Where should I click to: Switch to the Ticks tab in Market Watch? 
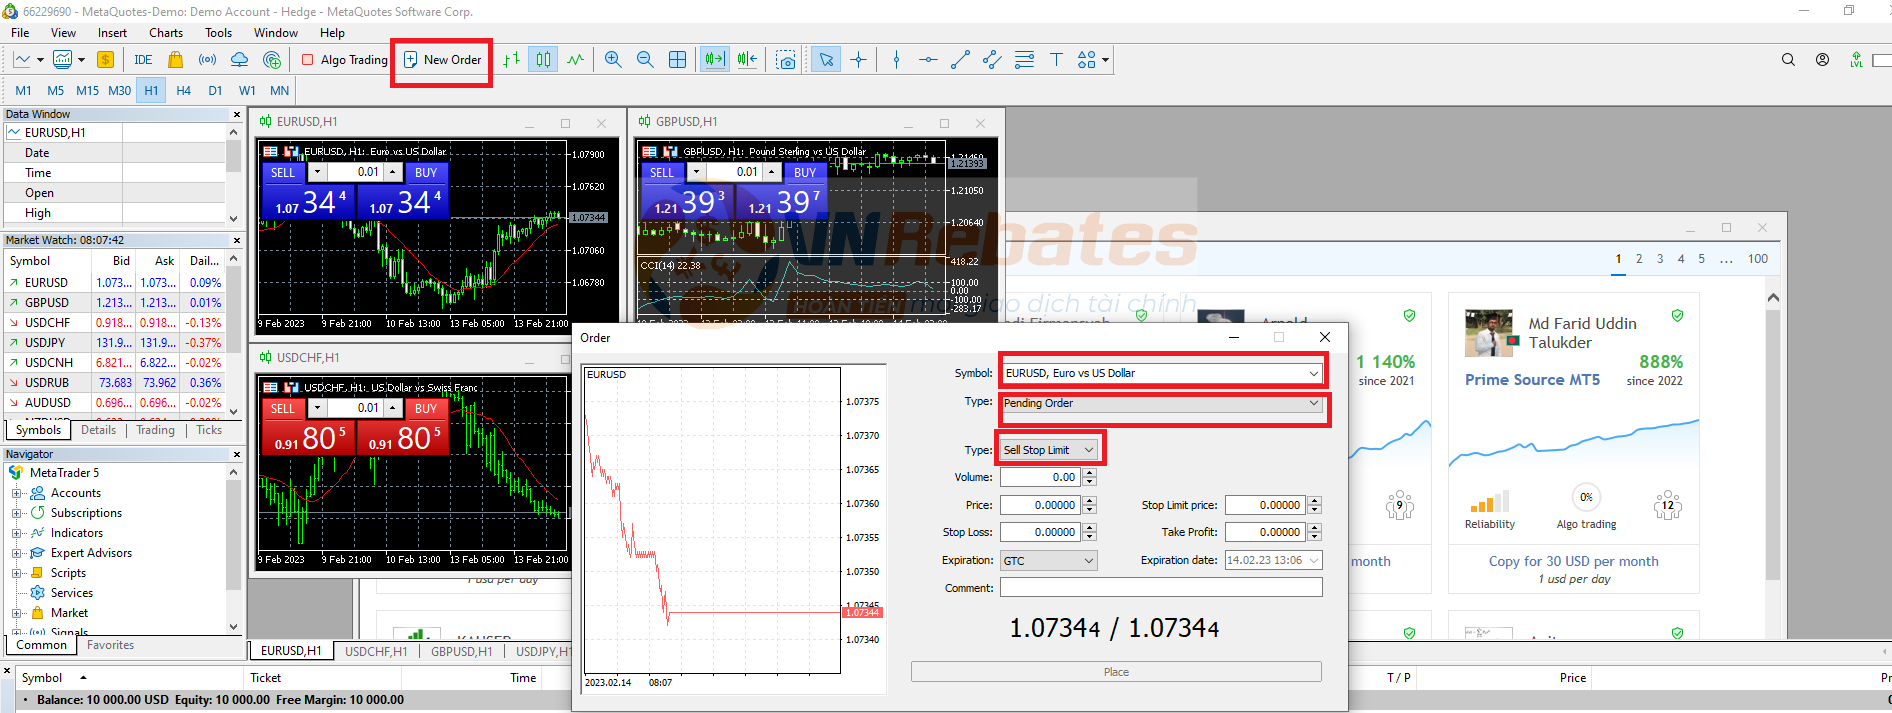tap(209, 430)
